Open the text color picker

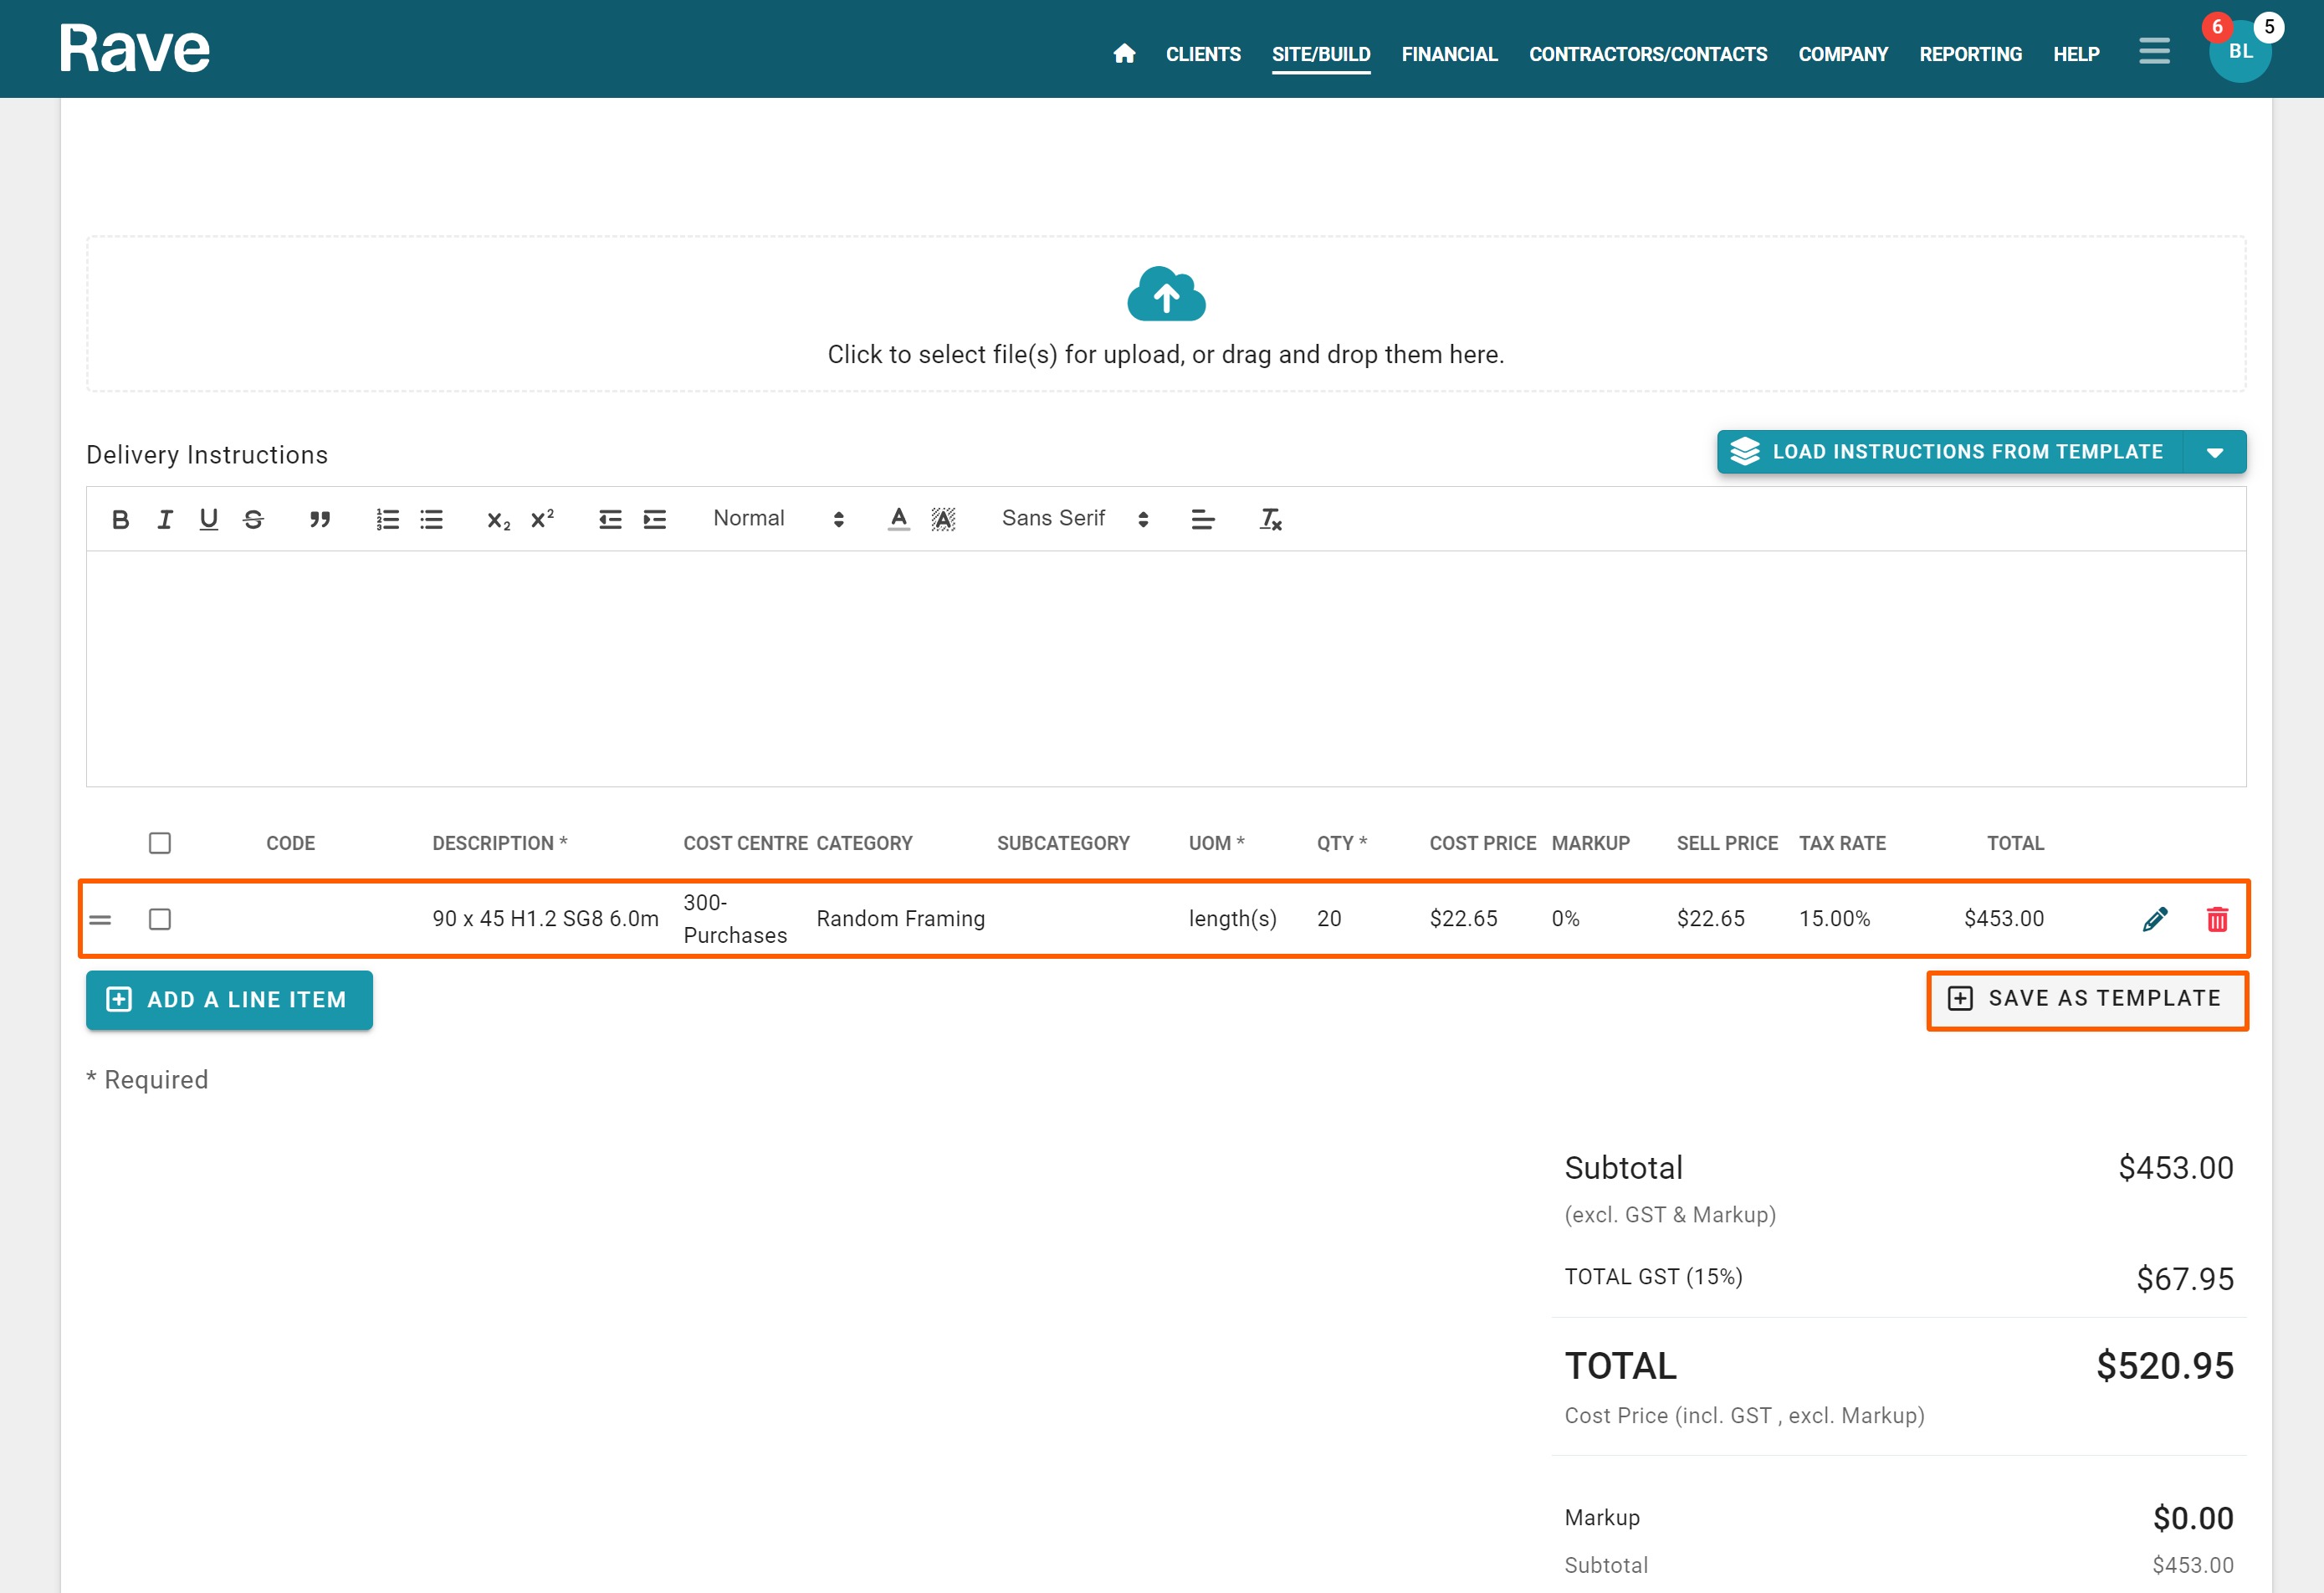[898, 519]
